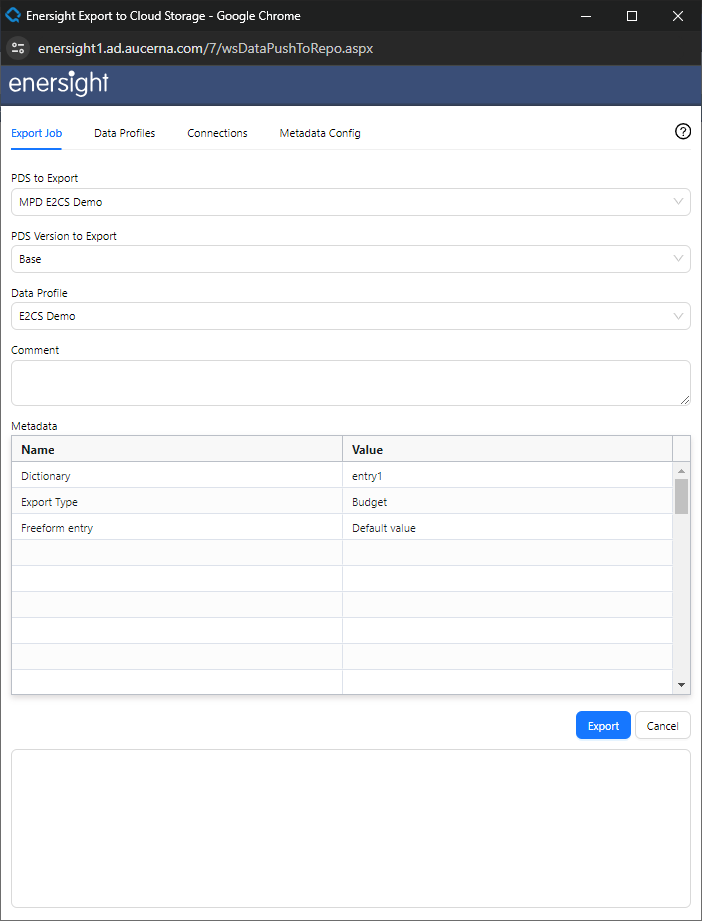
Task: Click the browser address URL
Action: click(206, 48)
